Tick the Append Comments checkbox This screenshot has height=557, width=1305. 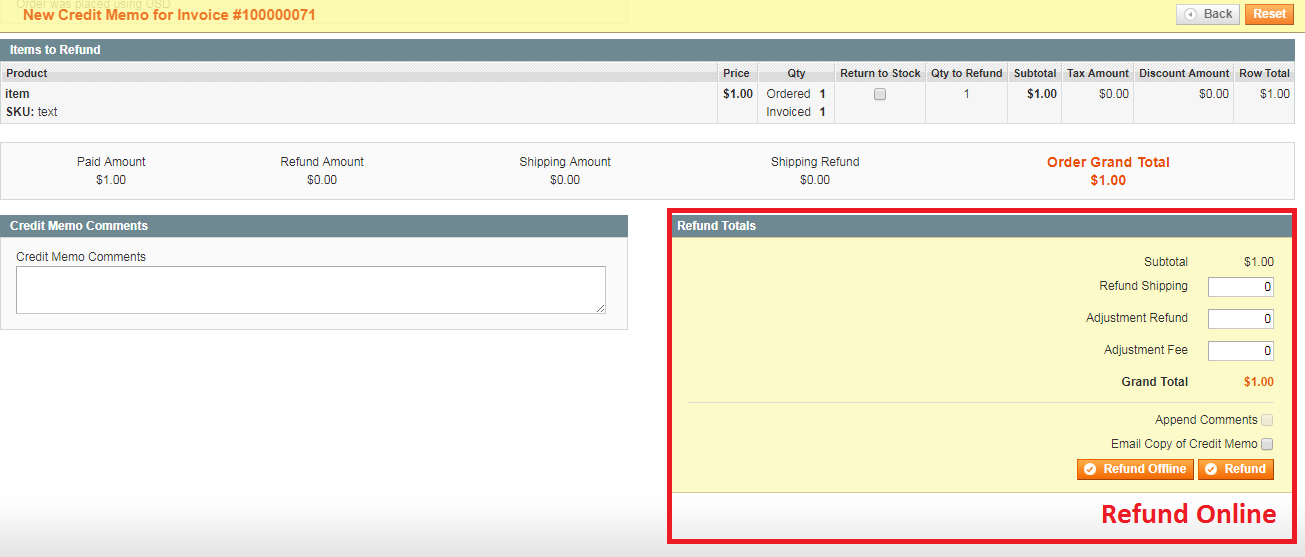pyautogui.click(x=1267, y=420)
